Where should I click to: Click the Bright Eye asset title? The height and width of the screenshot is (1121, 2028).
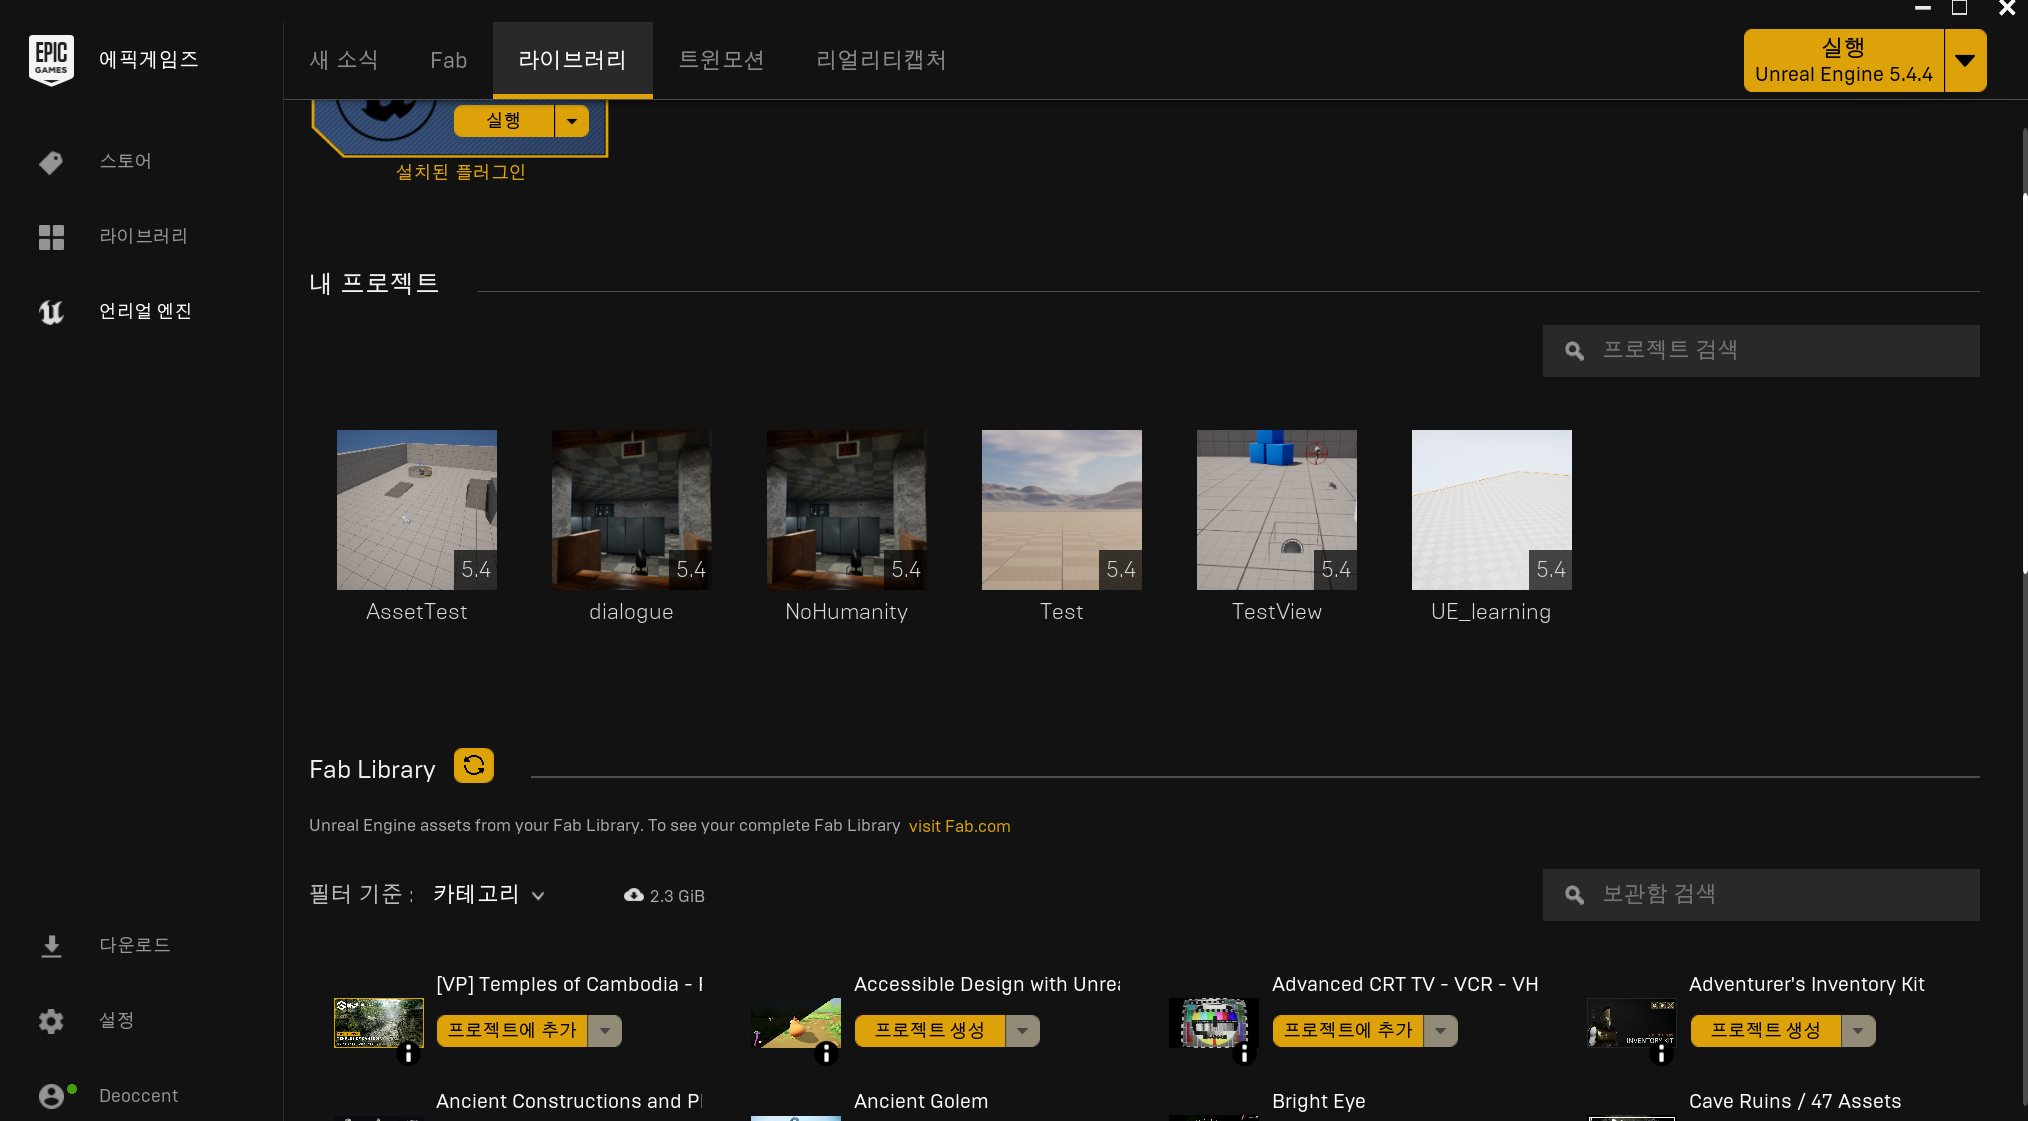pyautogui.click(x=1319, y=1101)
